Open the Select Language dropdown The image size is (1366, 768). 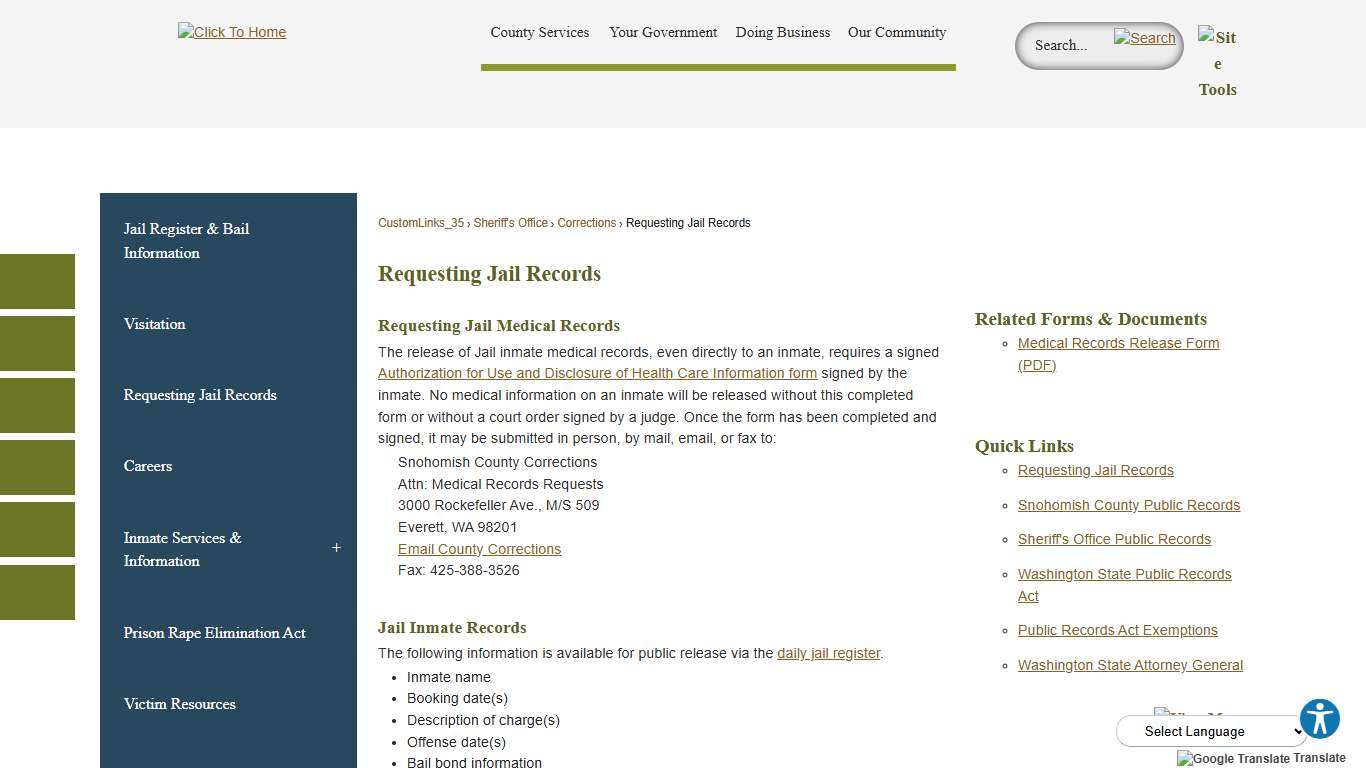click(1211, 731)
